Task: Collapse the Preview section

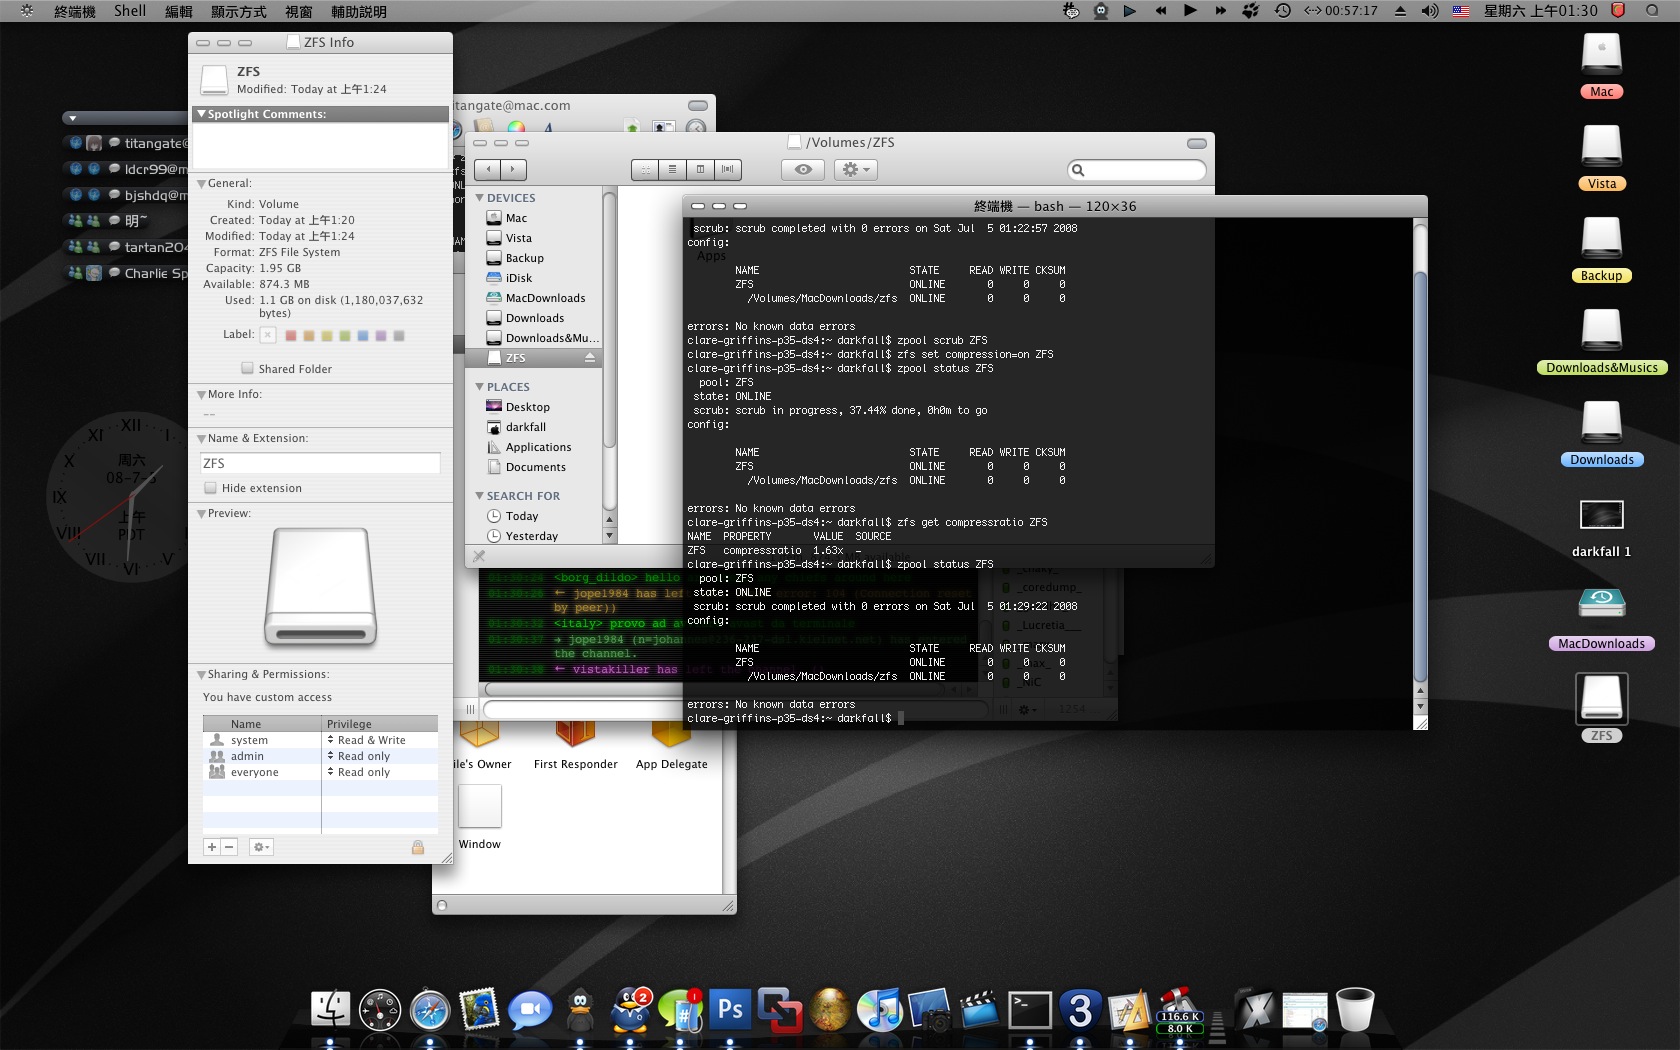Action: coord(201,514)
